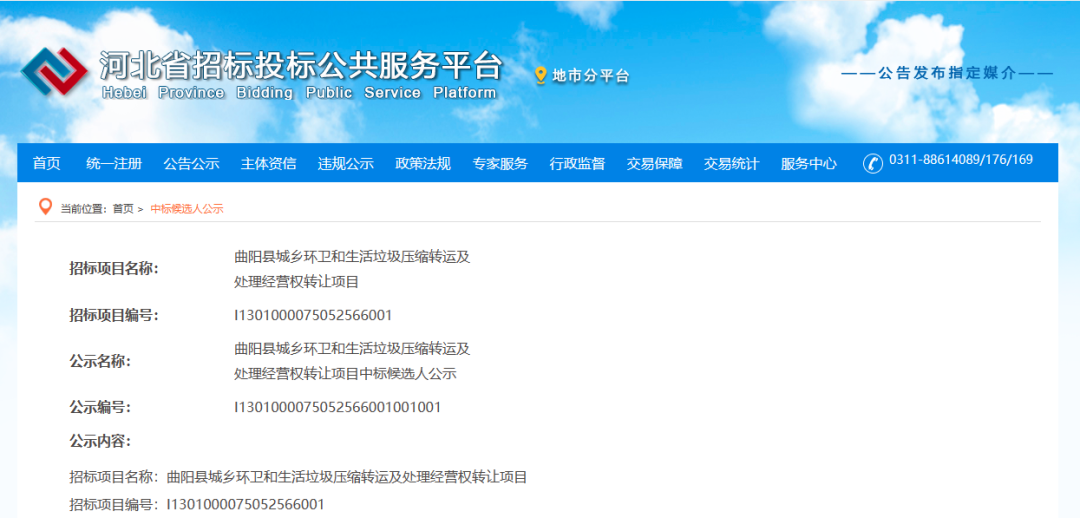Select 行政监督 in the nav bar
This screenshot has width=1080, height=518.
coord(577,163)
